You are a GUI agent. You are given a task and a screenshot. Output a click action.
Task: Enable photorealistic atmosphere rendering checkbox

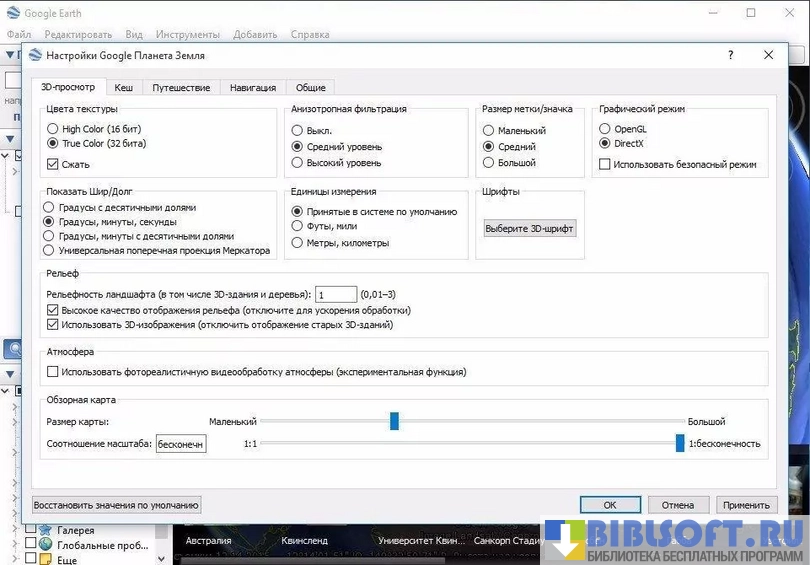tap(53, 372)
